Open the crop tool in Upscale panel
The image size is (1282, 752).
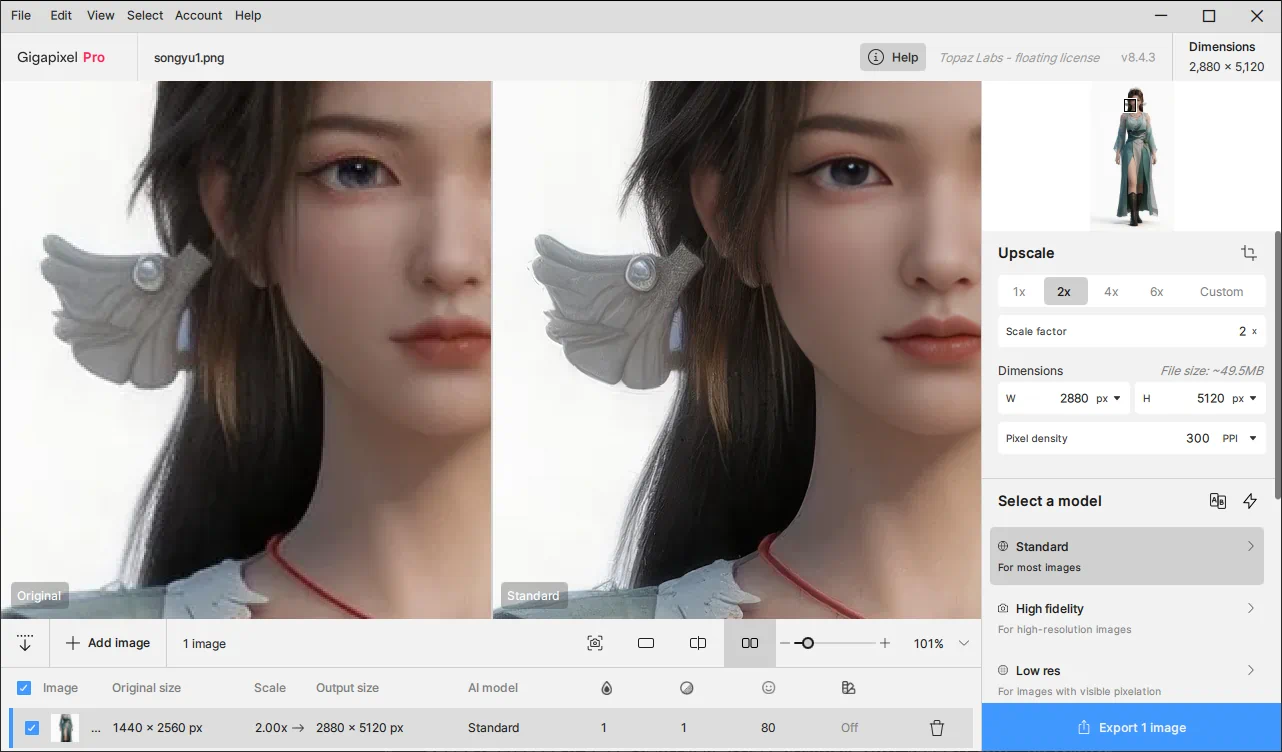point(1249,253)
